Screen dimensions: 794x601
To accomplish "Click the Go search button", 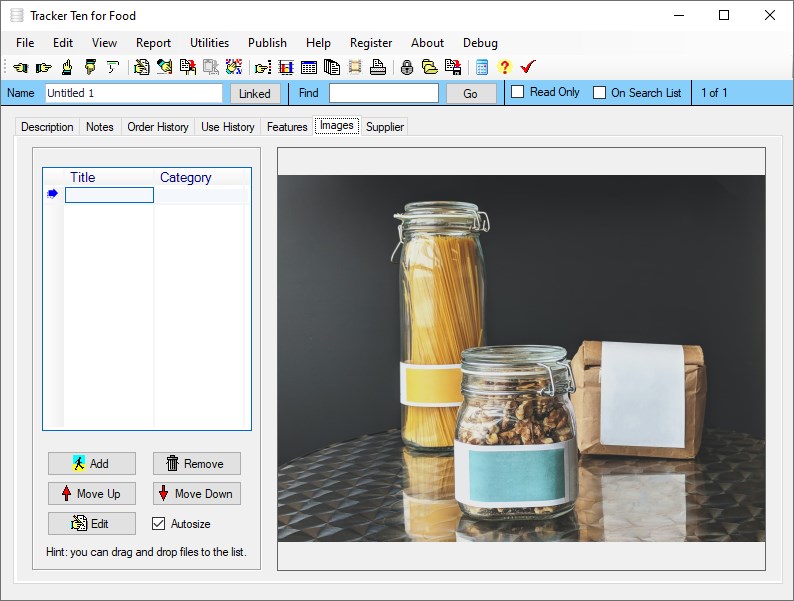I will 470,94.
